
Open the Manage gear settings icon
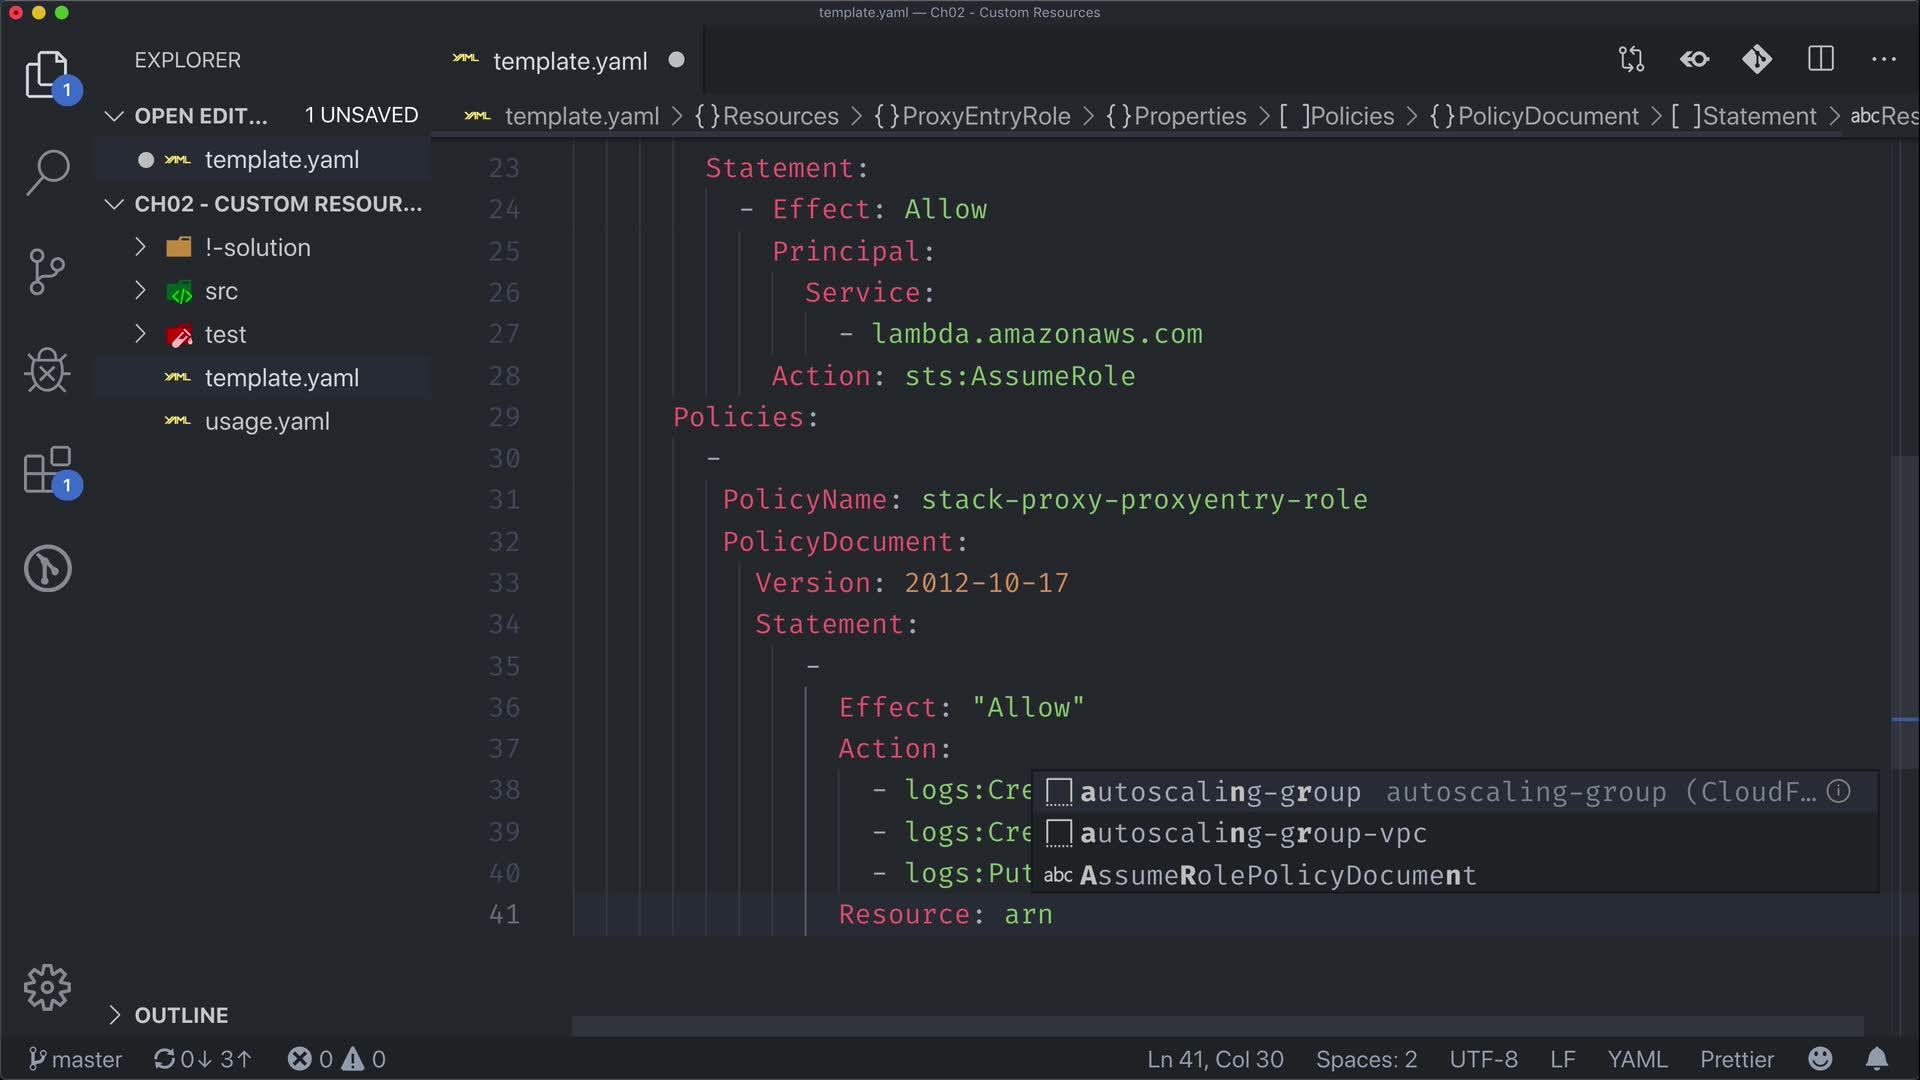click(47, 988)
